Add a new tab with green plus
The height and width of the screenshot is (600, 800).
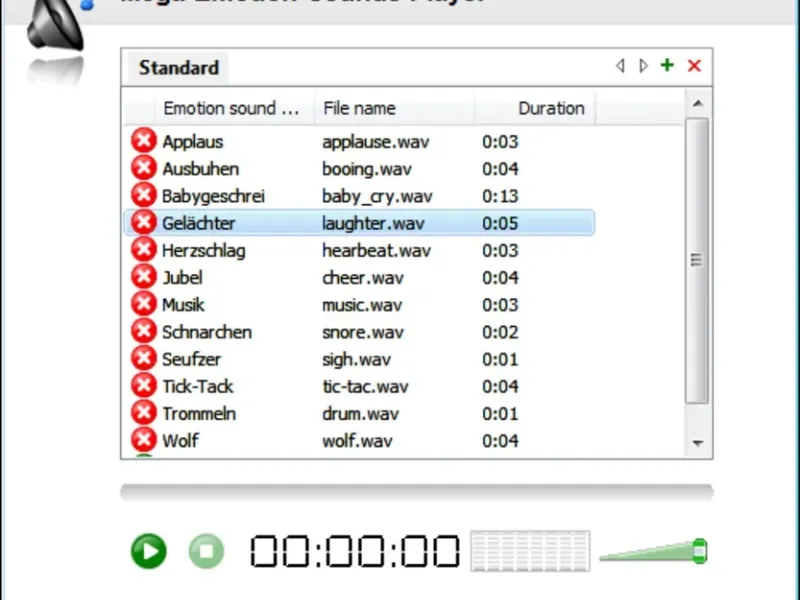pos(667,65)
